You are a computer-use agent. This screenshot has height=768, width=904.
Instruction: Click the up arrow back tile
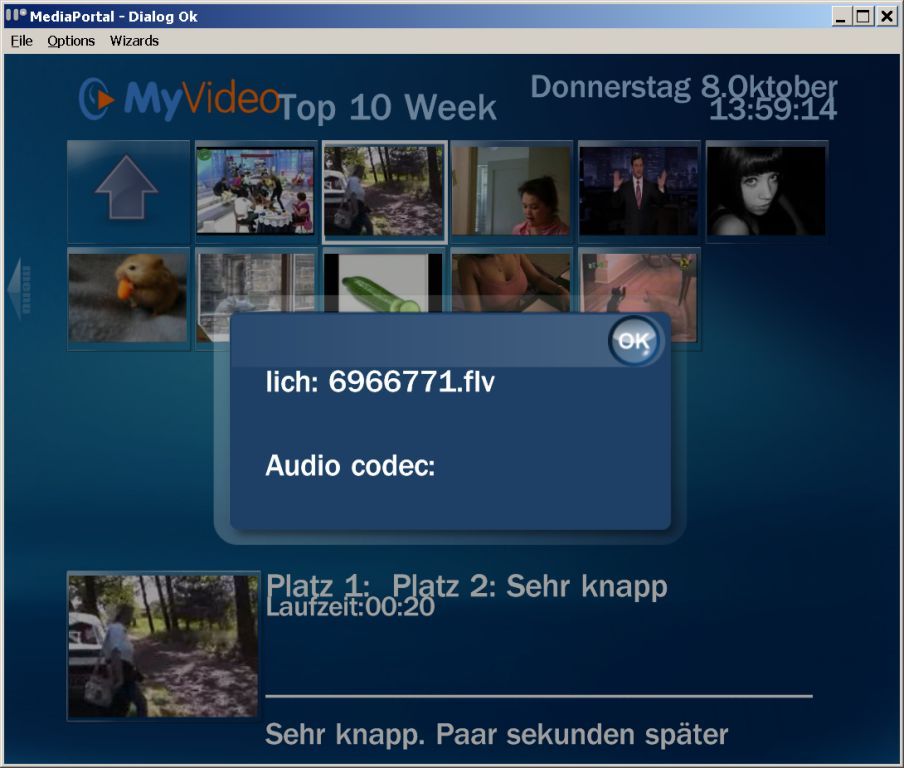[128, 190]
